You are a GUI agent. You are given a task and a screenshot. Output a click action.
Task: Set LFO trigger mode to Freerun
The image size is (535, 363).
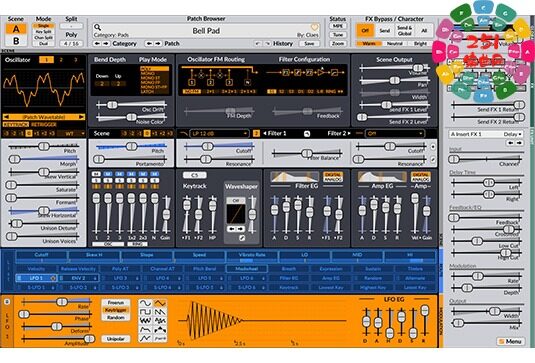[116, 303]
